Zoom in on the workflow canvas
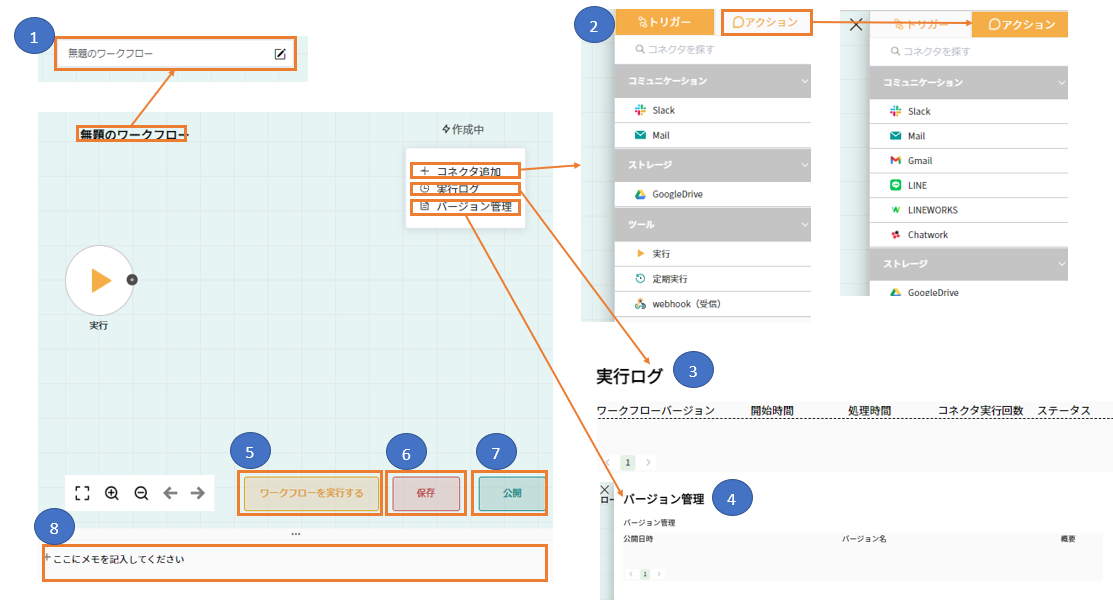 click(112, 493)
